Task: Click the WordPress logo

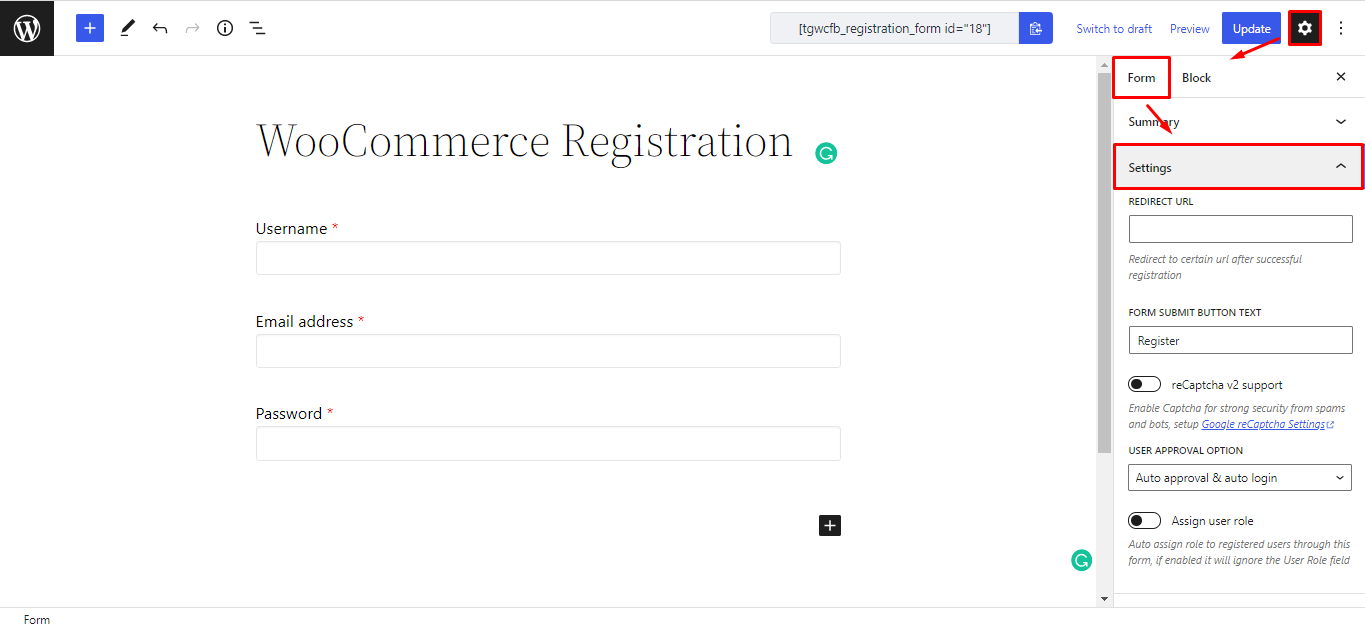Action: [26, 27]
